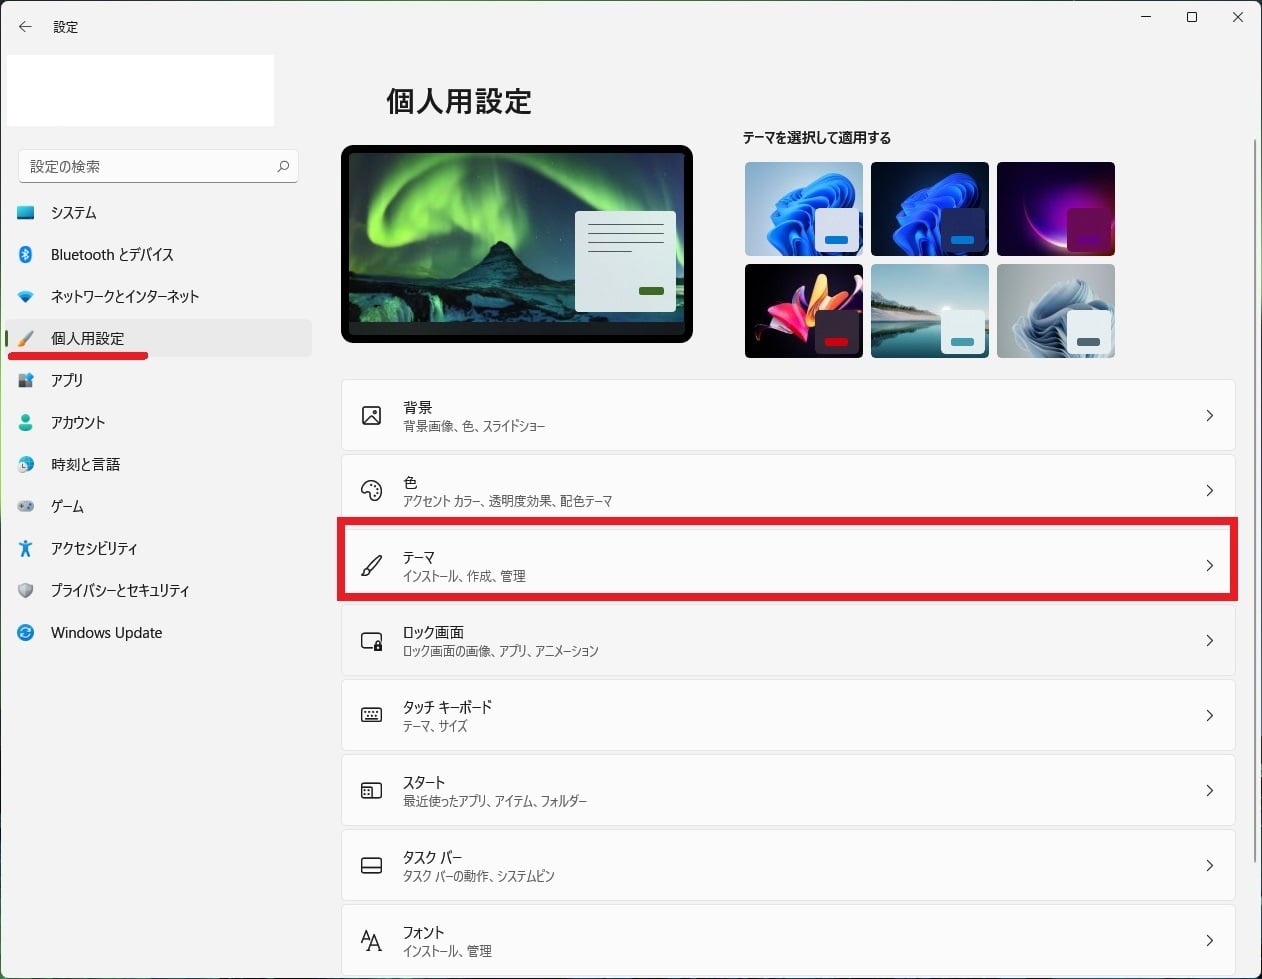Click the スタート menu icon
This screenshot has height=979, width=1262.
371,791
